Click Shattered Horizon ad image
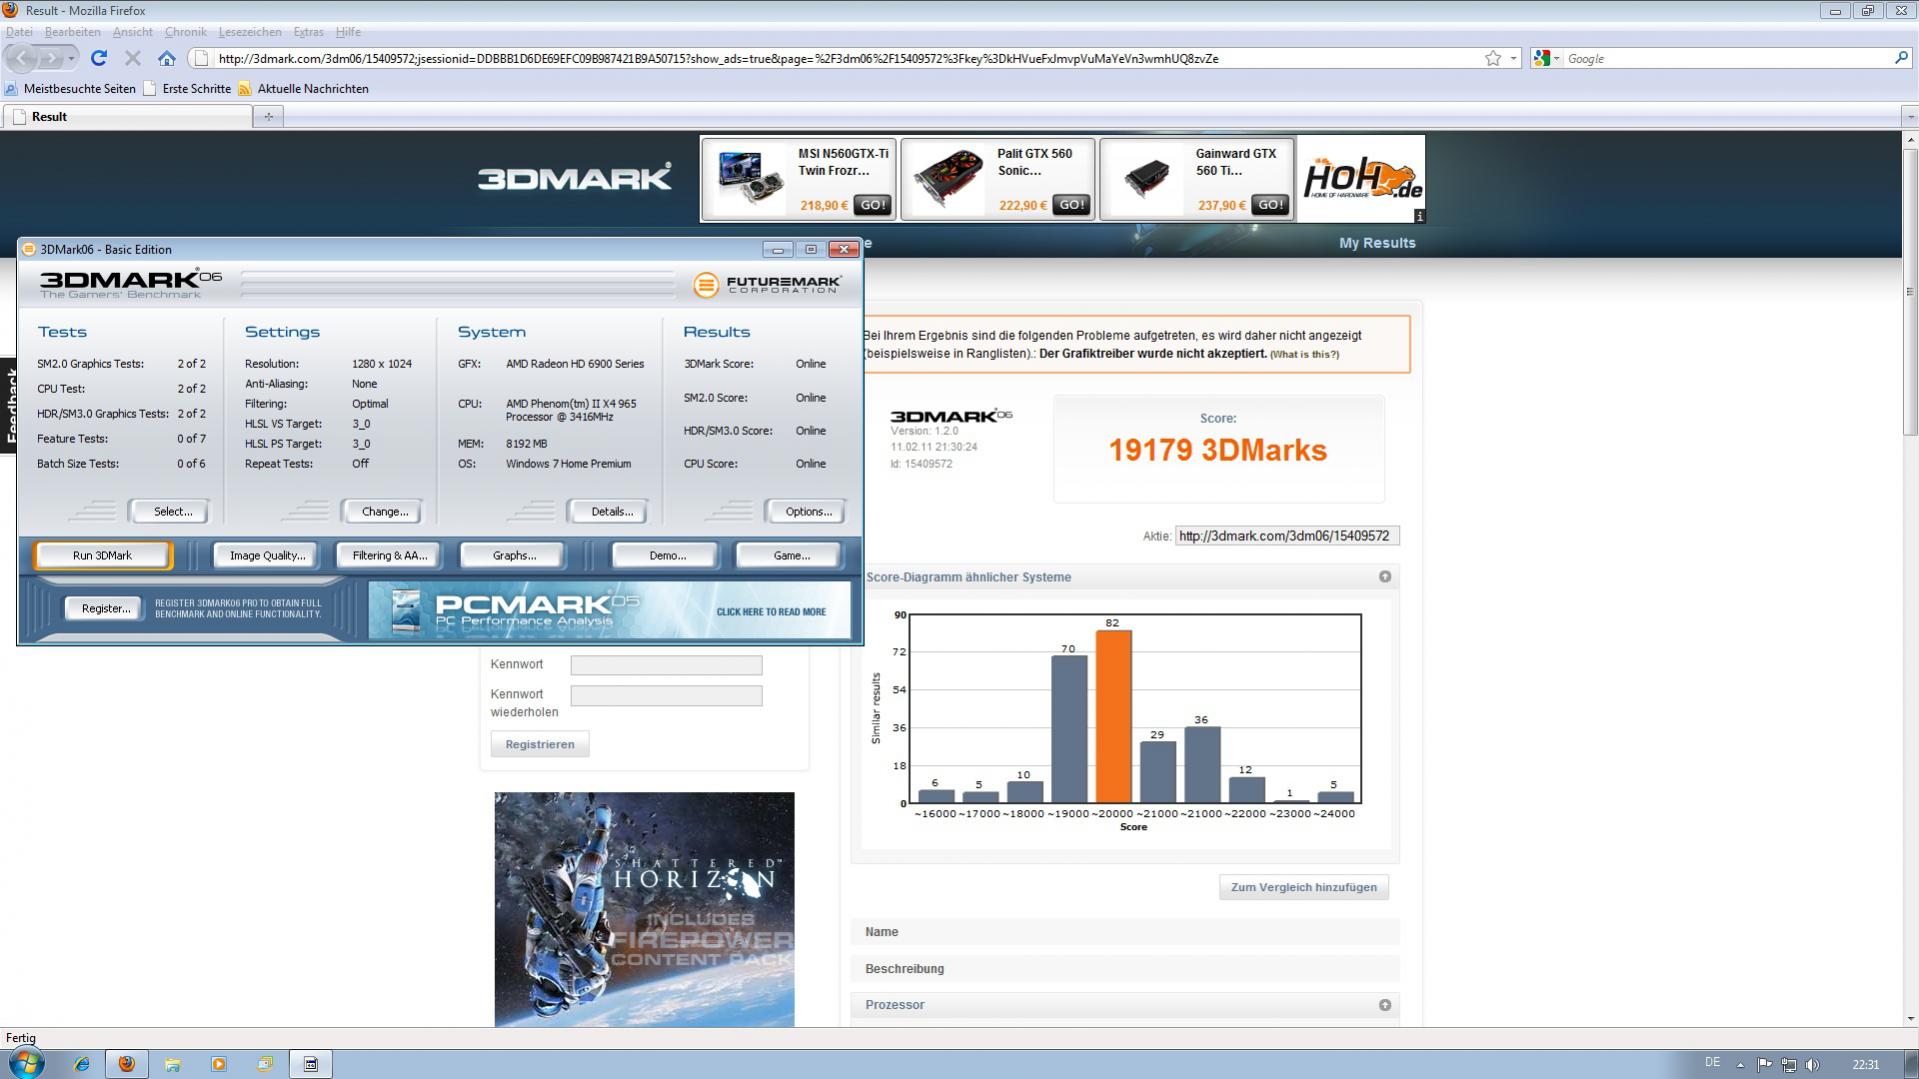1919x1079 pixels. click(644, 909)
